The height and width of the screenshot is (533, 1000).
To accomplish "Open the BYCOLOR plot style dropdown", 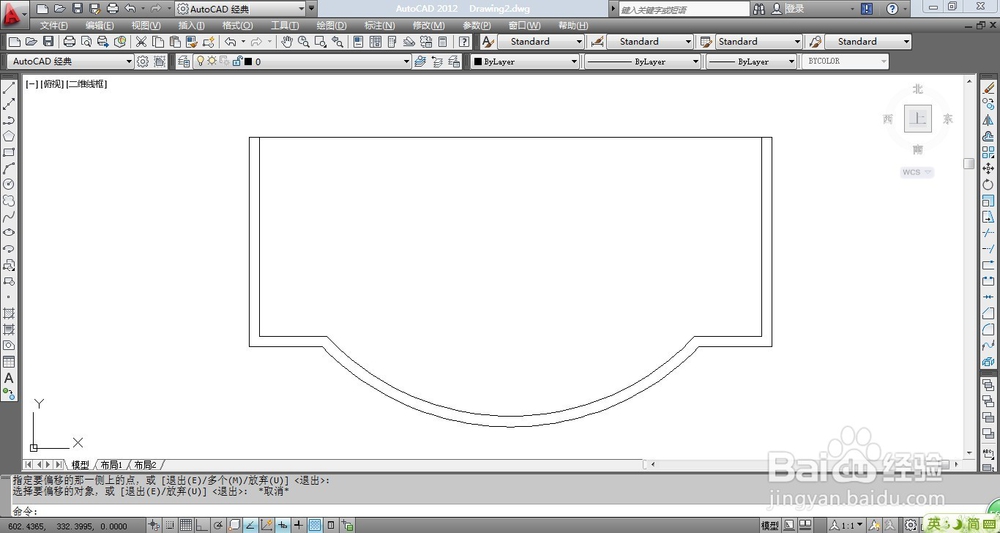I will pyautogui.click(x=844, y=61).
